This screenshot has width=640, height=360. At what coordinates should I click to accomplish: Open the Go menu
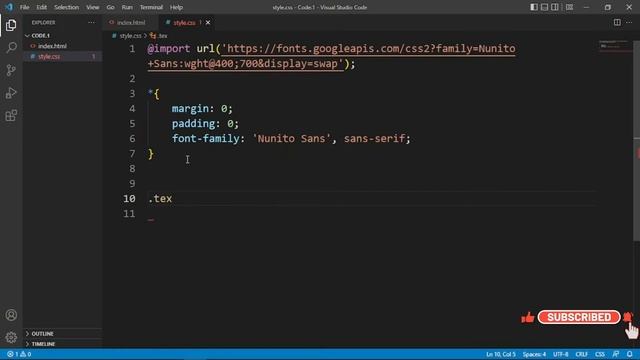[x=110, y=7]
